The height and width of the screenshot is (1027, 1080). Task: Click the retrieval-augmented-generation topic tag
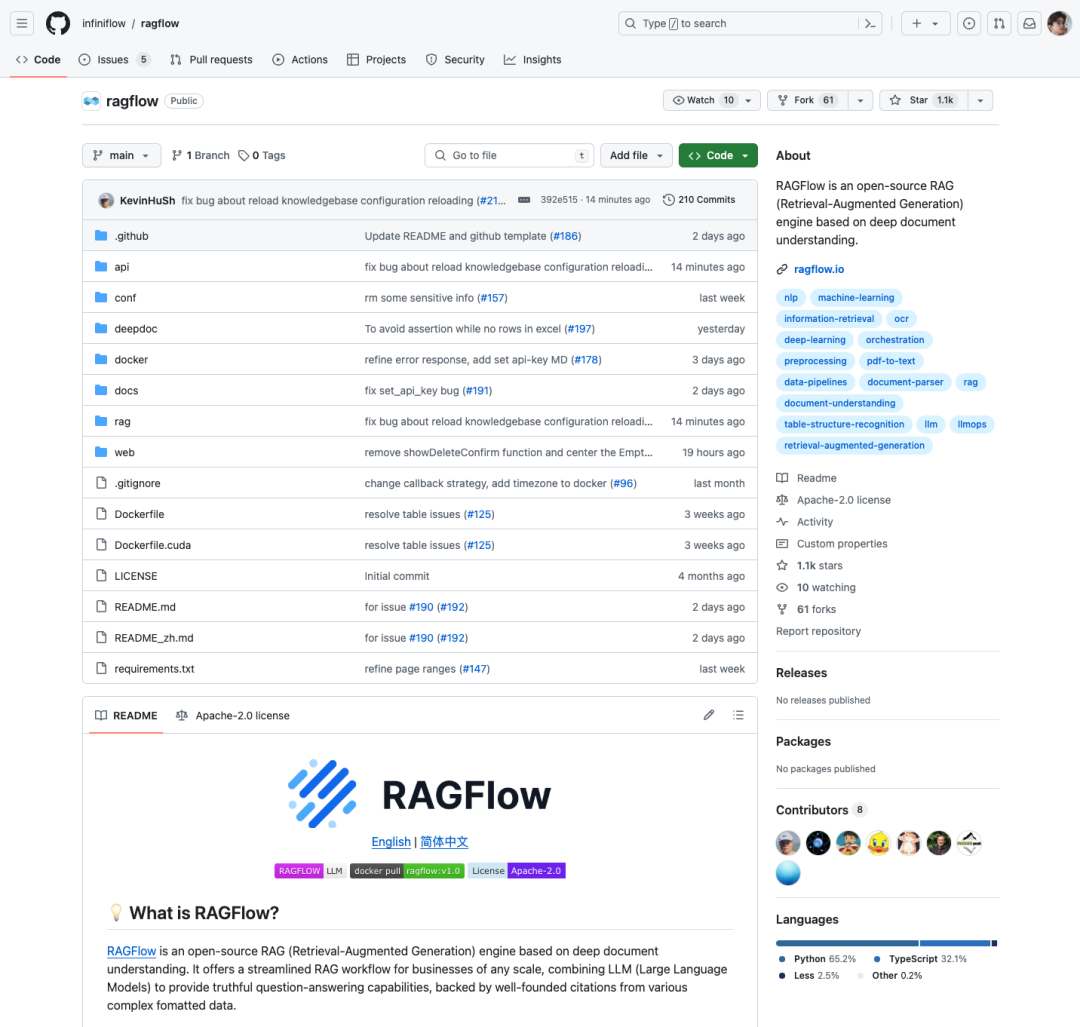[x=854, y=446]
